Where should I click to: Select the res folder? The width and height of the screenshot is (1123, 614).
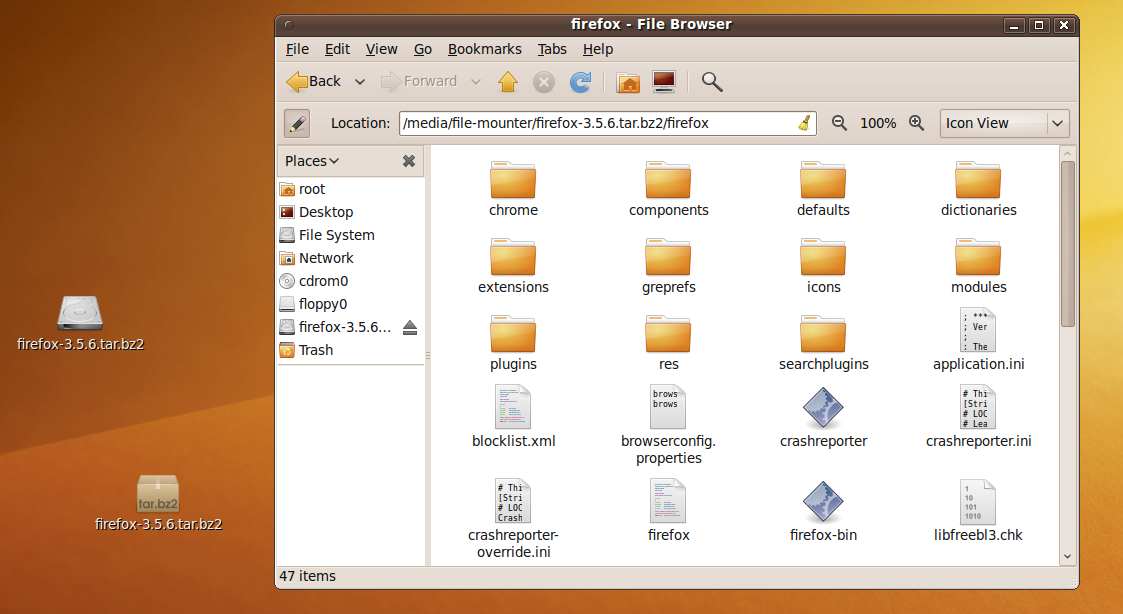coord(668,343)
